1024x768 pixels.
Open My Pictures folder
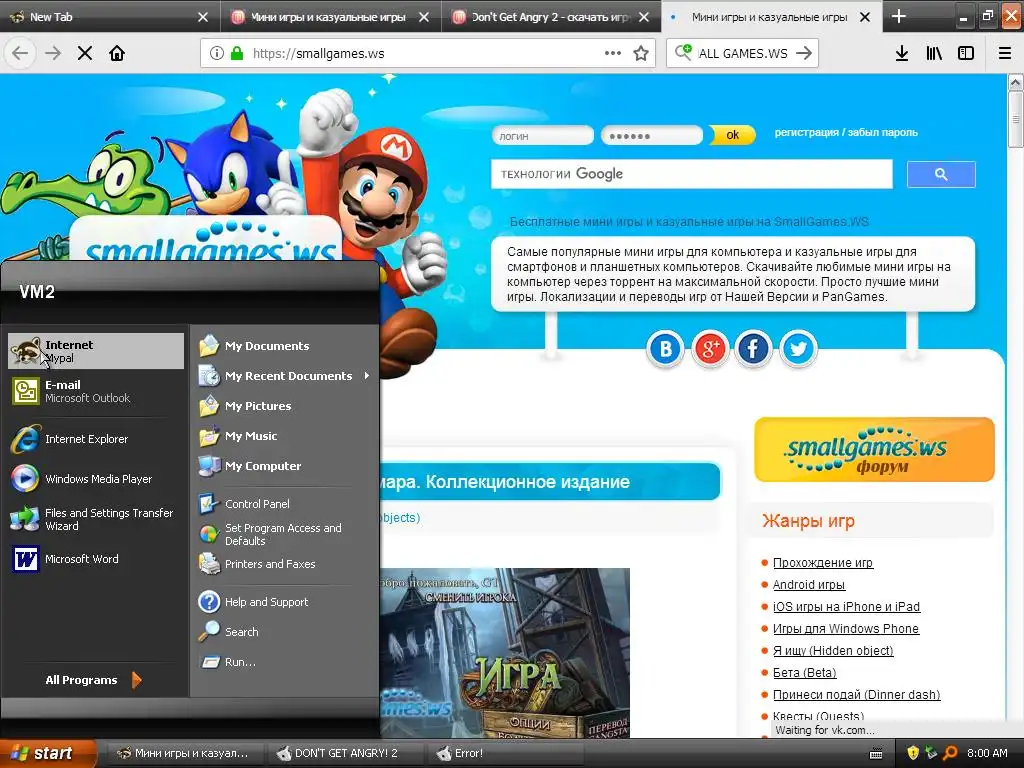click(285, 406)
